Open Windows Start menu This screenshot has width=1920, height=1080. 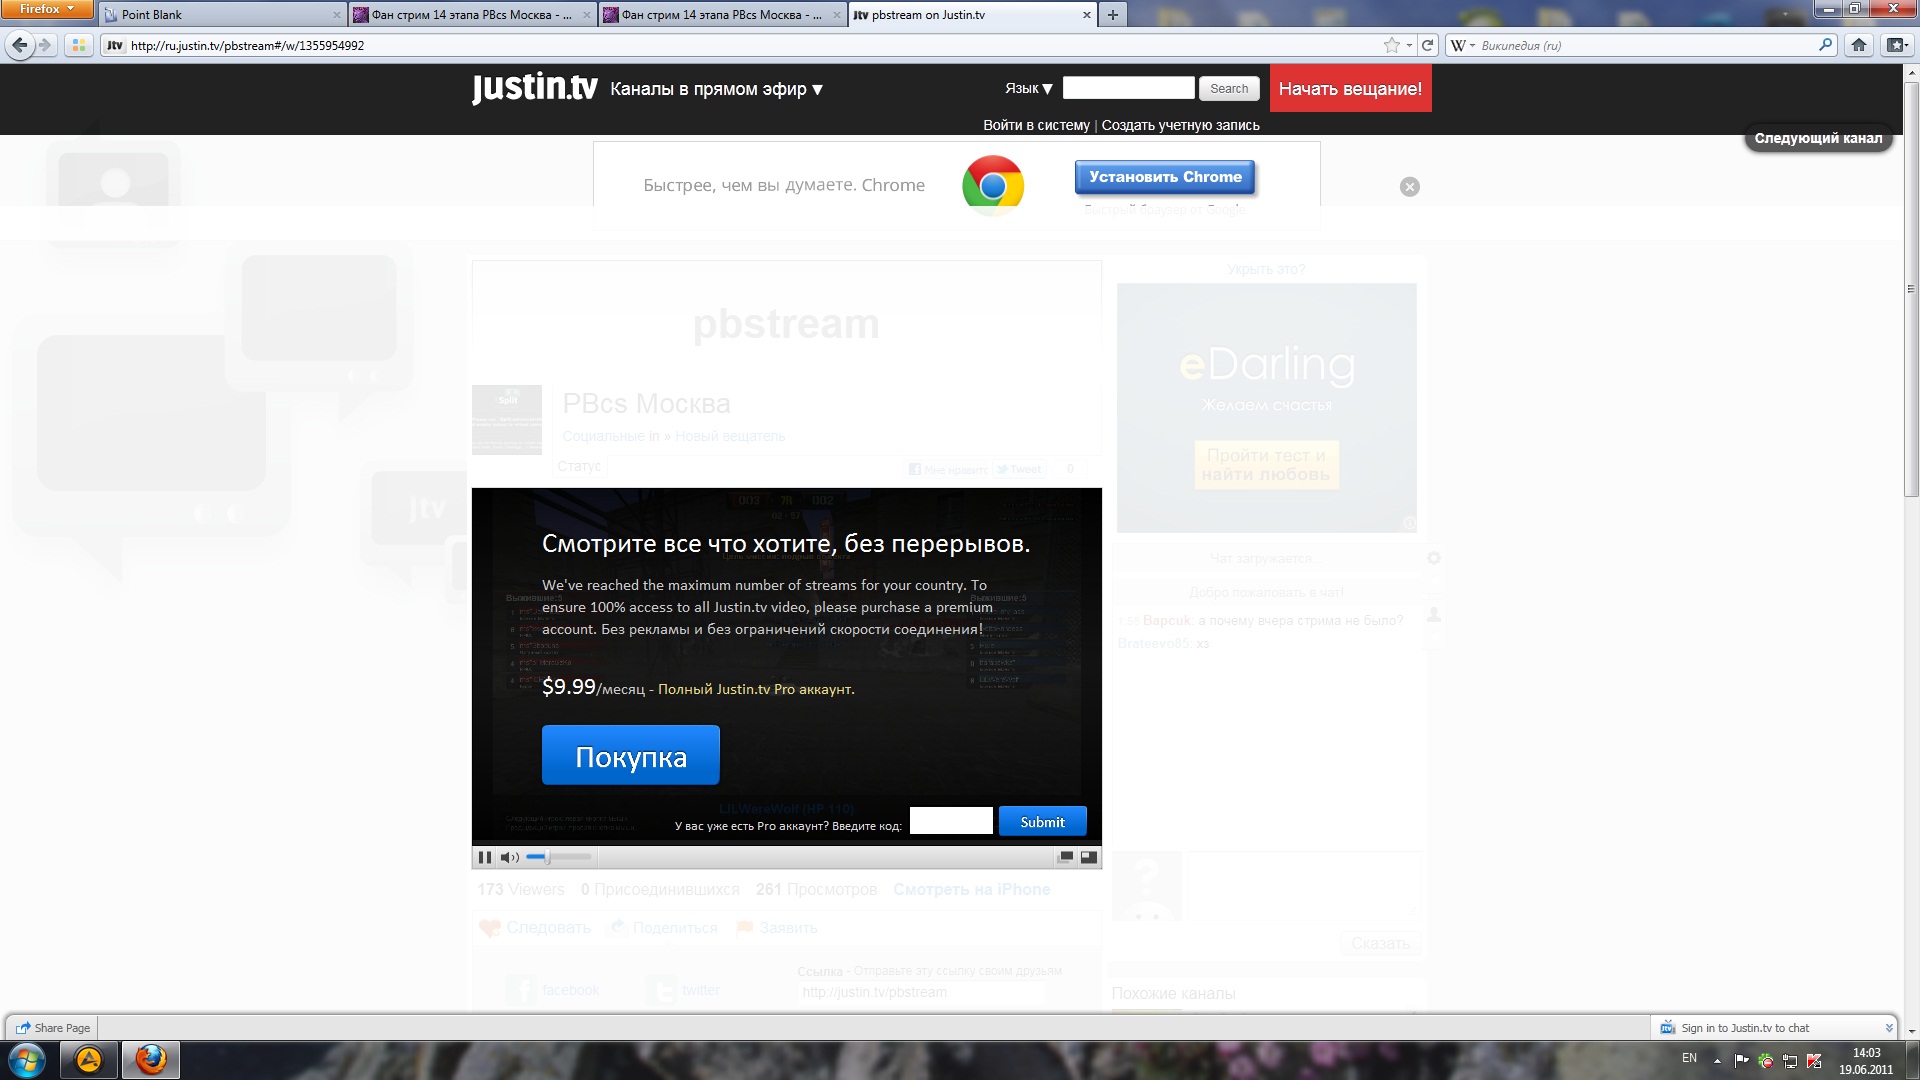point(27,1059)
